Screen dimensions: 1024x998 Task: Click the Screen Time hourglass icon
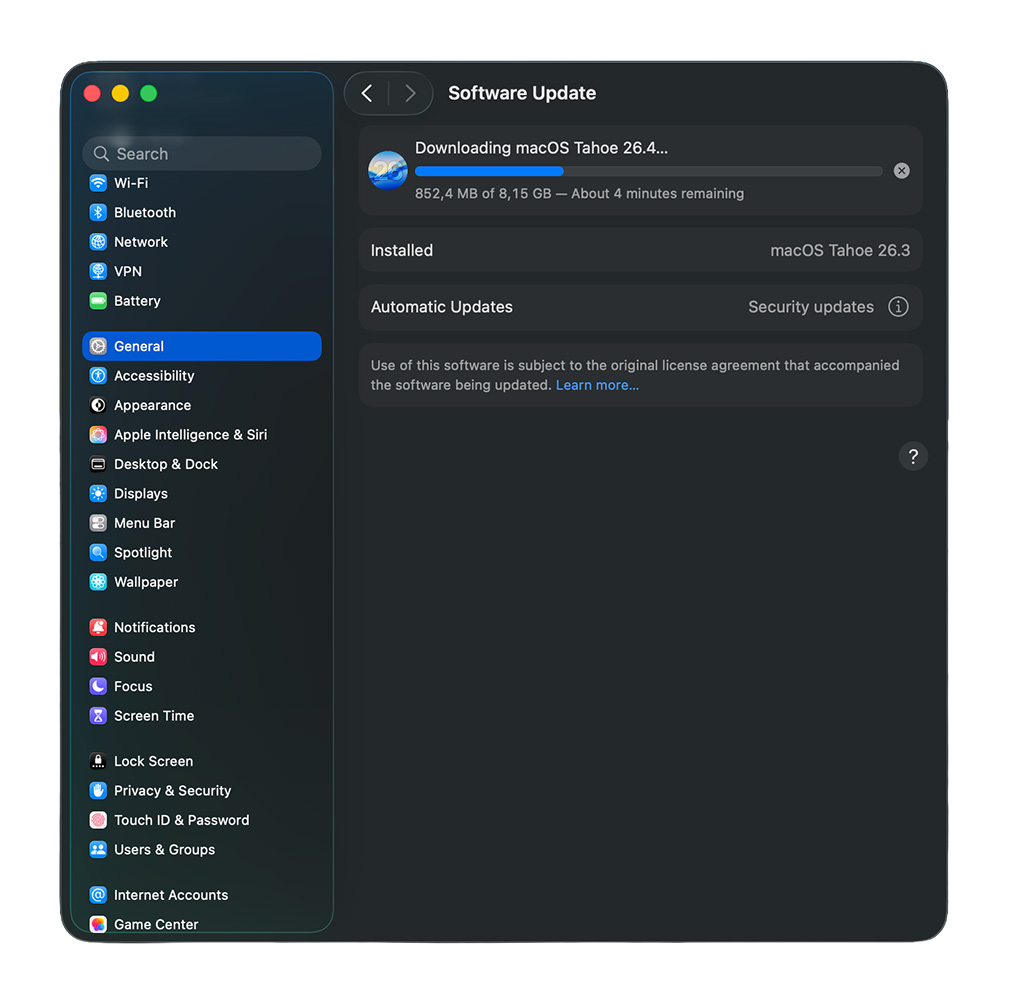coord(98,715)
